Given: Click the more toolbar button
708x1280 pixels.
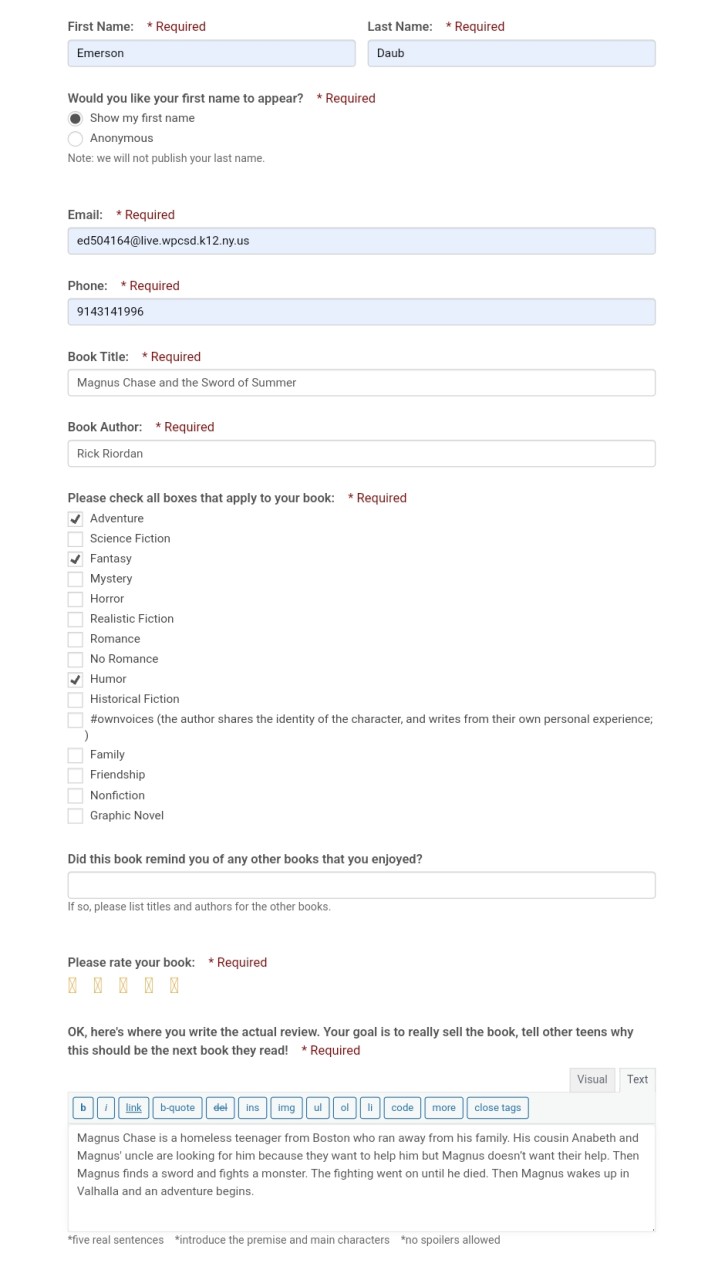Looking at the screenshot, I should [444, 1108].
